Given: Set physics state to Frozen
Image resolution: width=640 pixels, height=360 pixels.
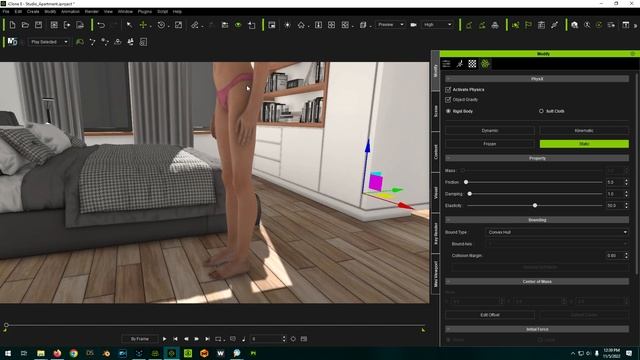Looking at the screenshot, I should pyautogui.click(x=490, y=144).
